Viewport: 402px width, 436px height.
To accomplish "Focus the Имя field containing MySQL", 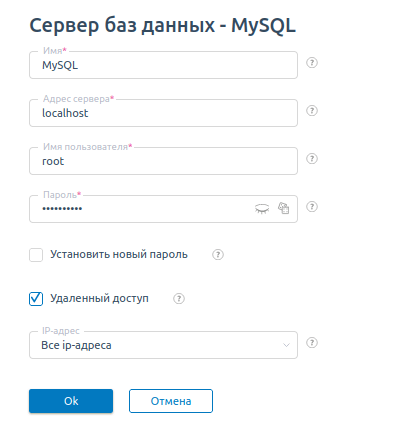I will (x=163, y=65).
